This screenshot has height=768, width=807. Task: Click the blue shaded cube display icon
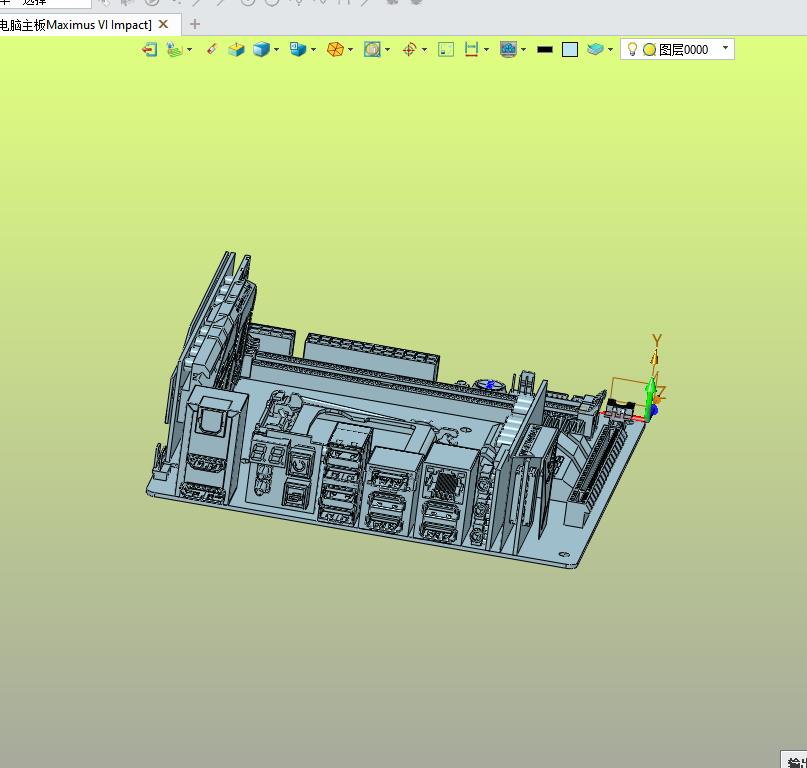tap(261, 49)
